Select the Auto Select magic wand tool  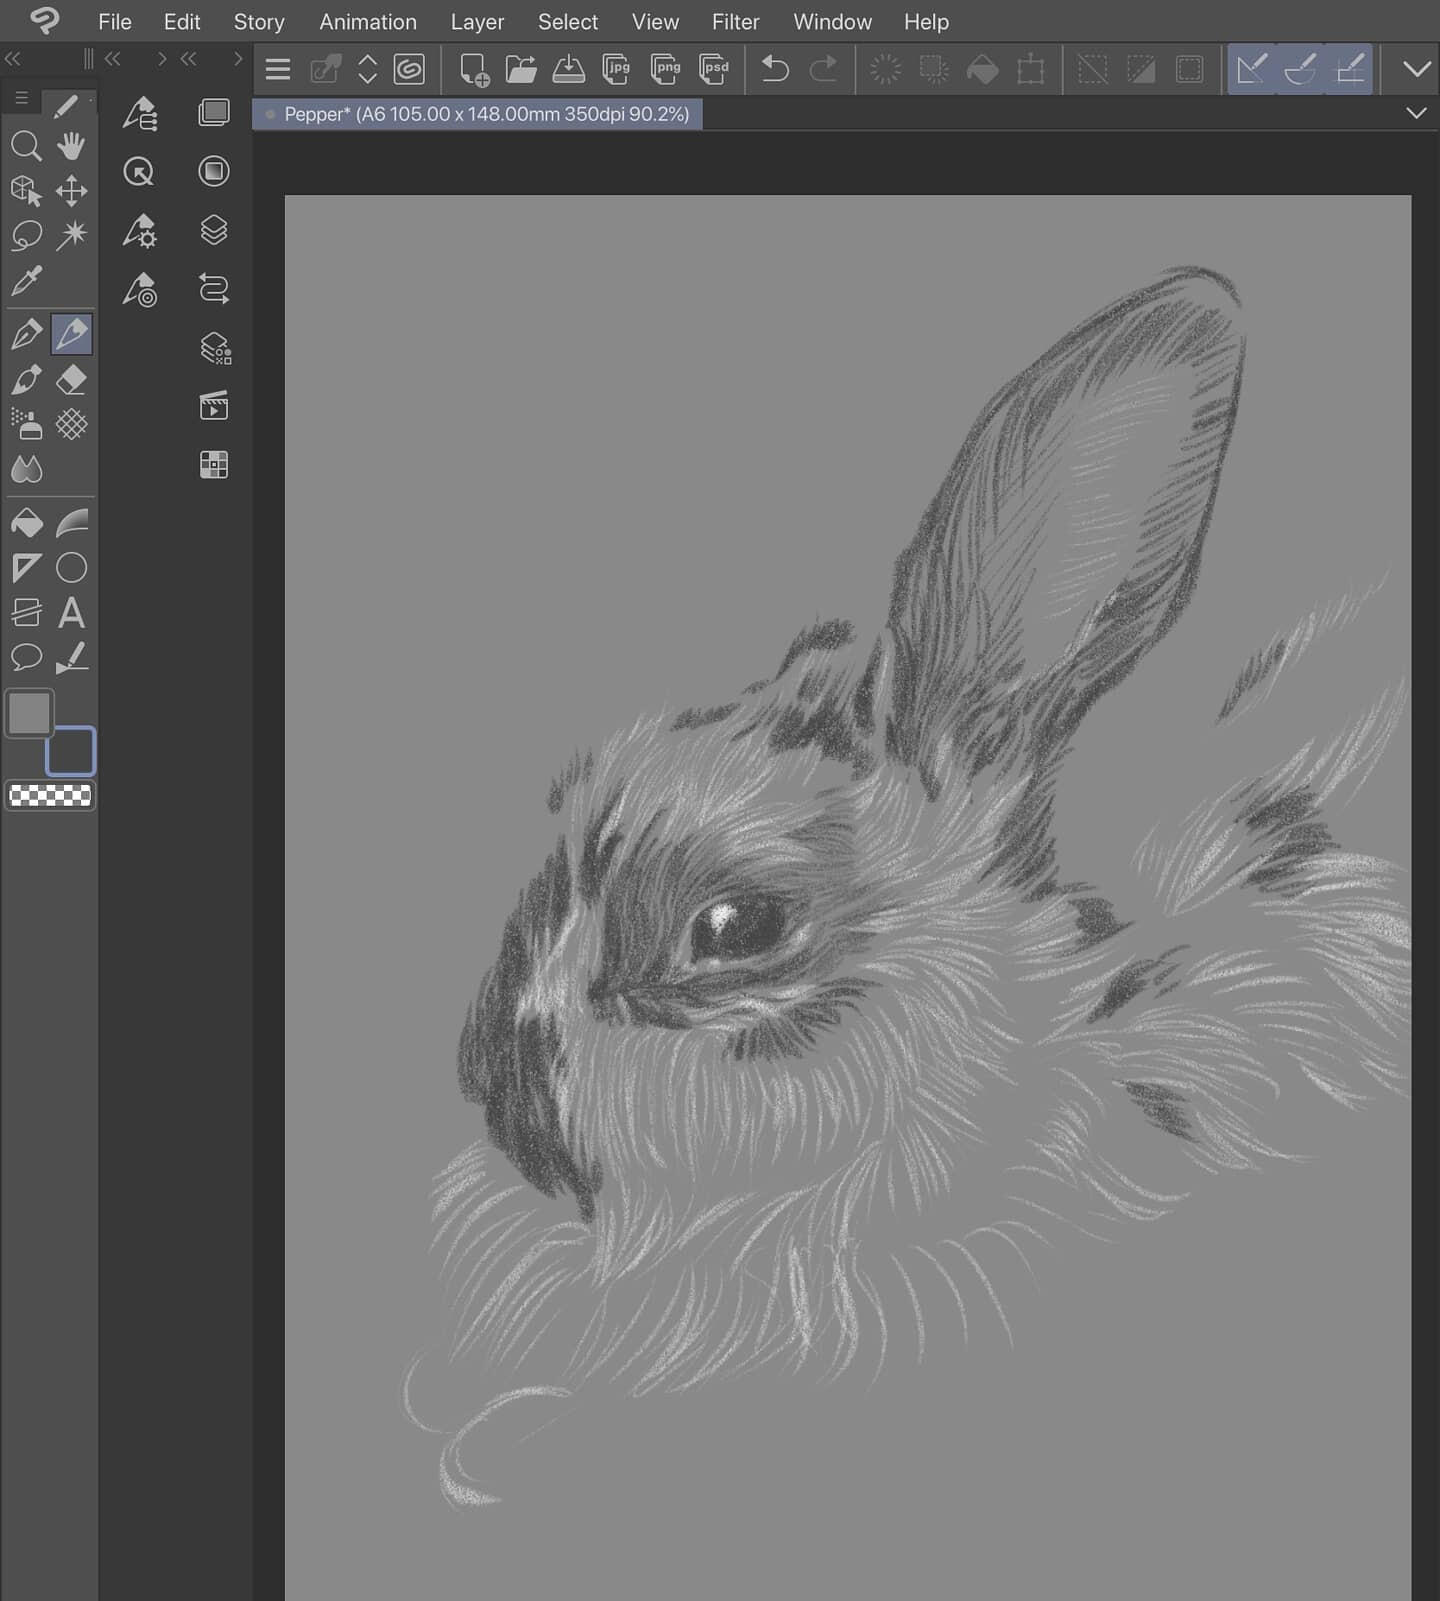pyautogui.click(x=71, y=235)
